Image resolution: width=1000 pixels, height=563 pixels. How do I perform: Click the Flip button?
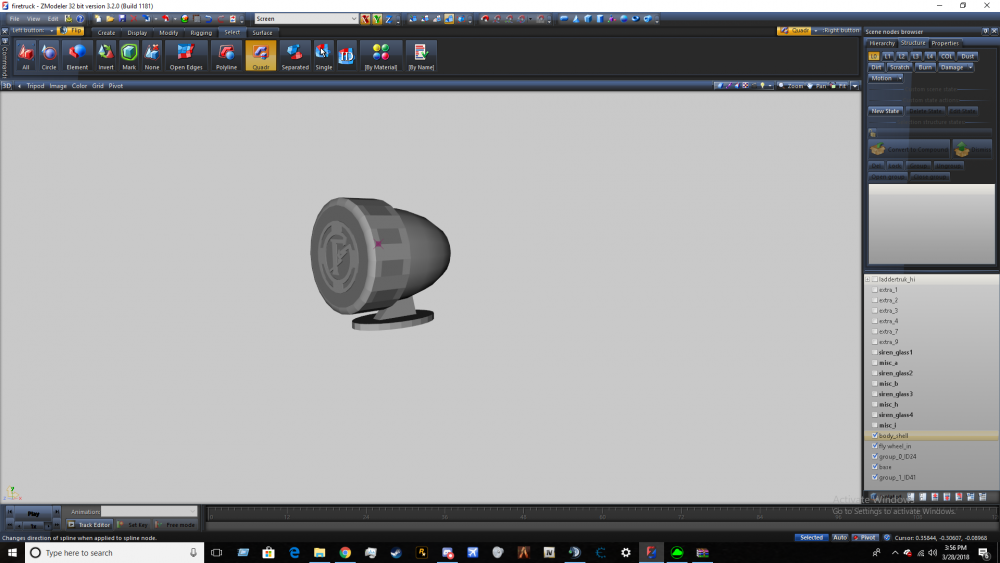(71, 31)
